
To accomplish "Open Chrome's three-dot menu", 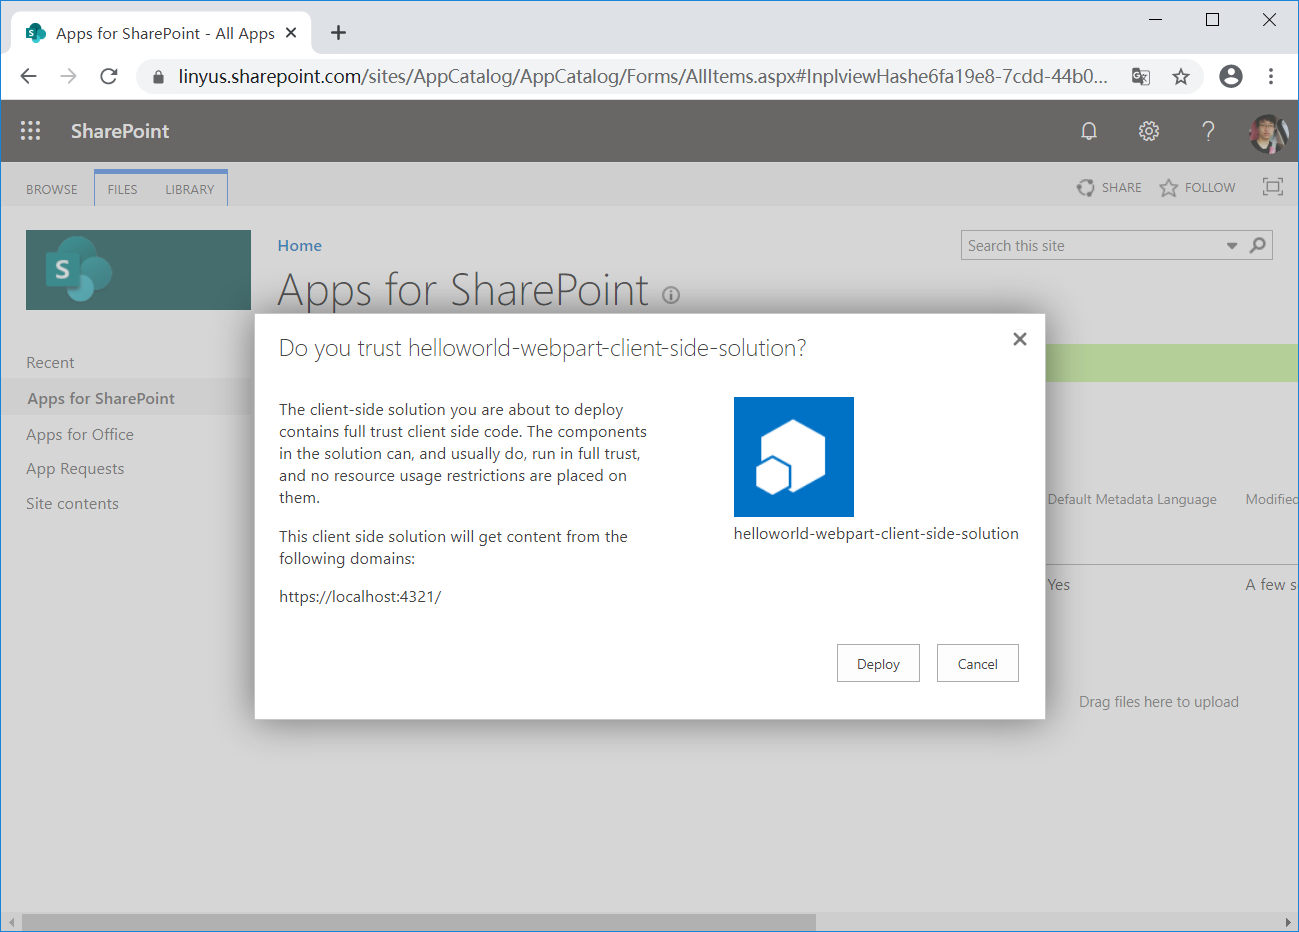I will coord(1271,75).
